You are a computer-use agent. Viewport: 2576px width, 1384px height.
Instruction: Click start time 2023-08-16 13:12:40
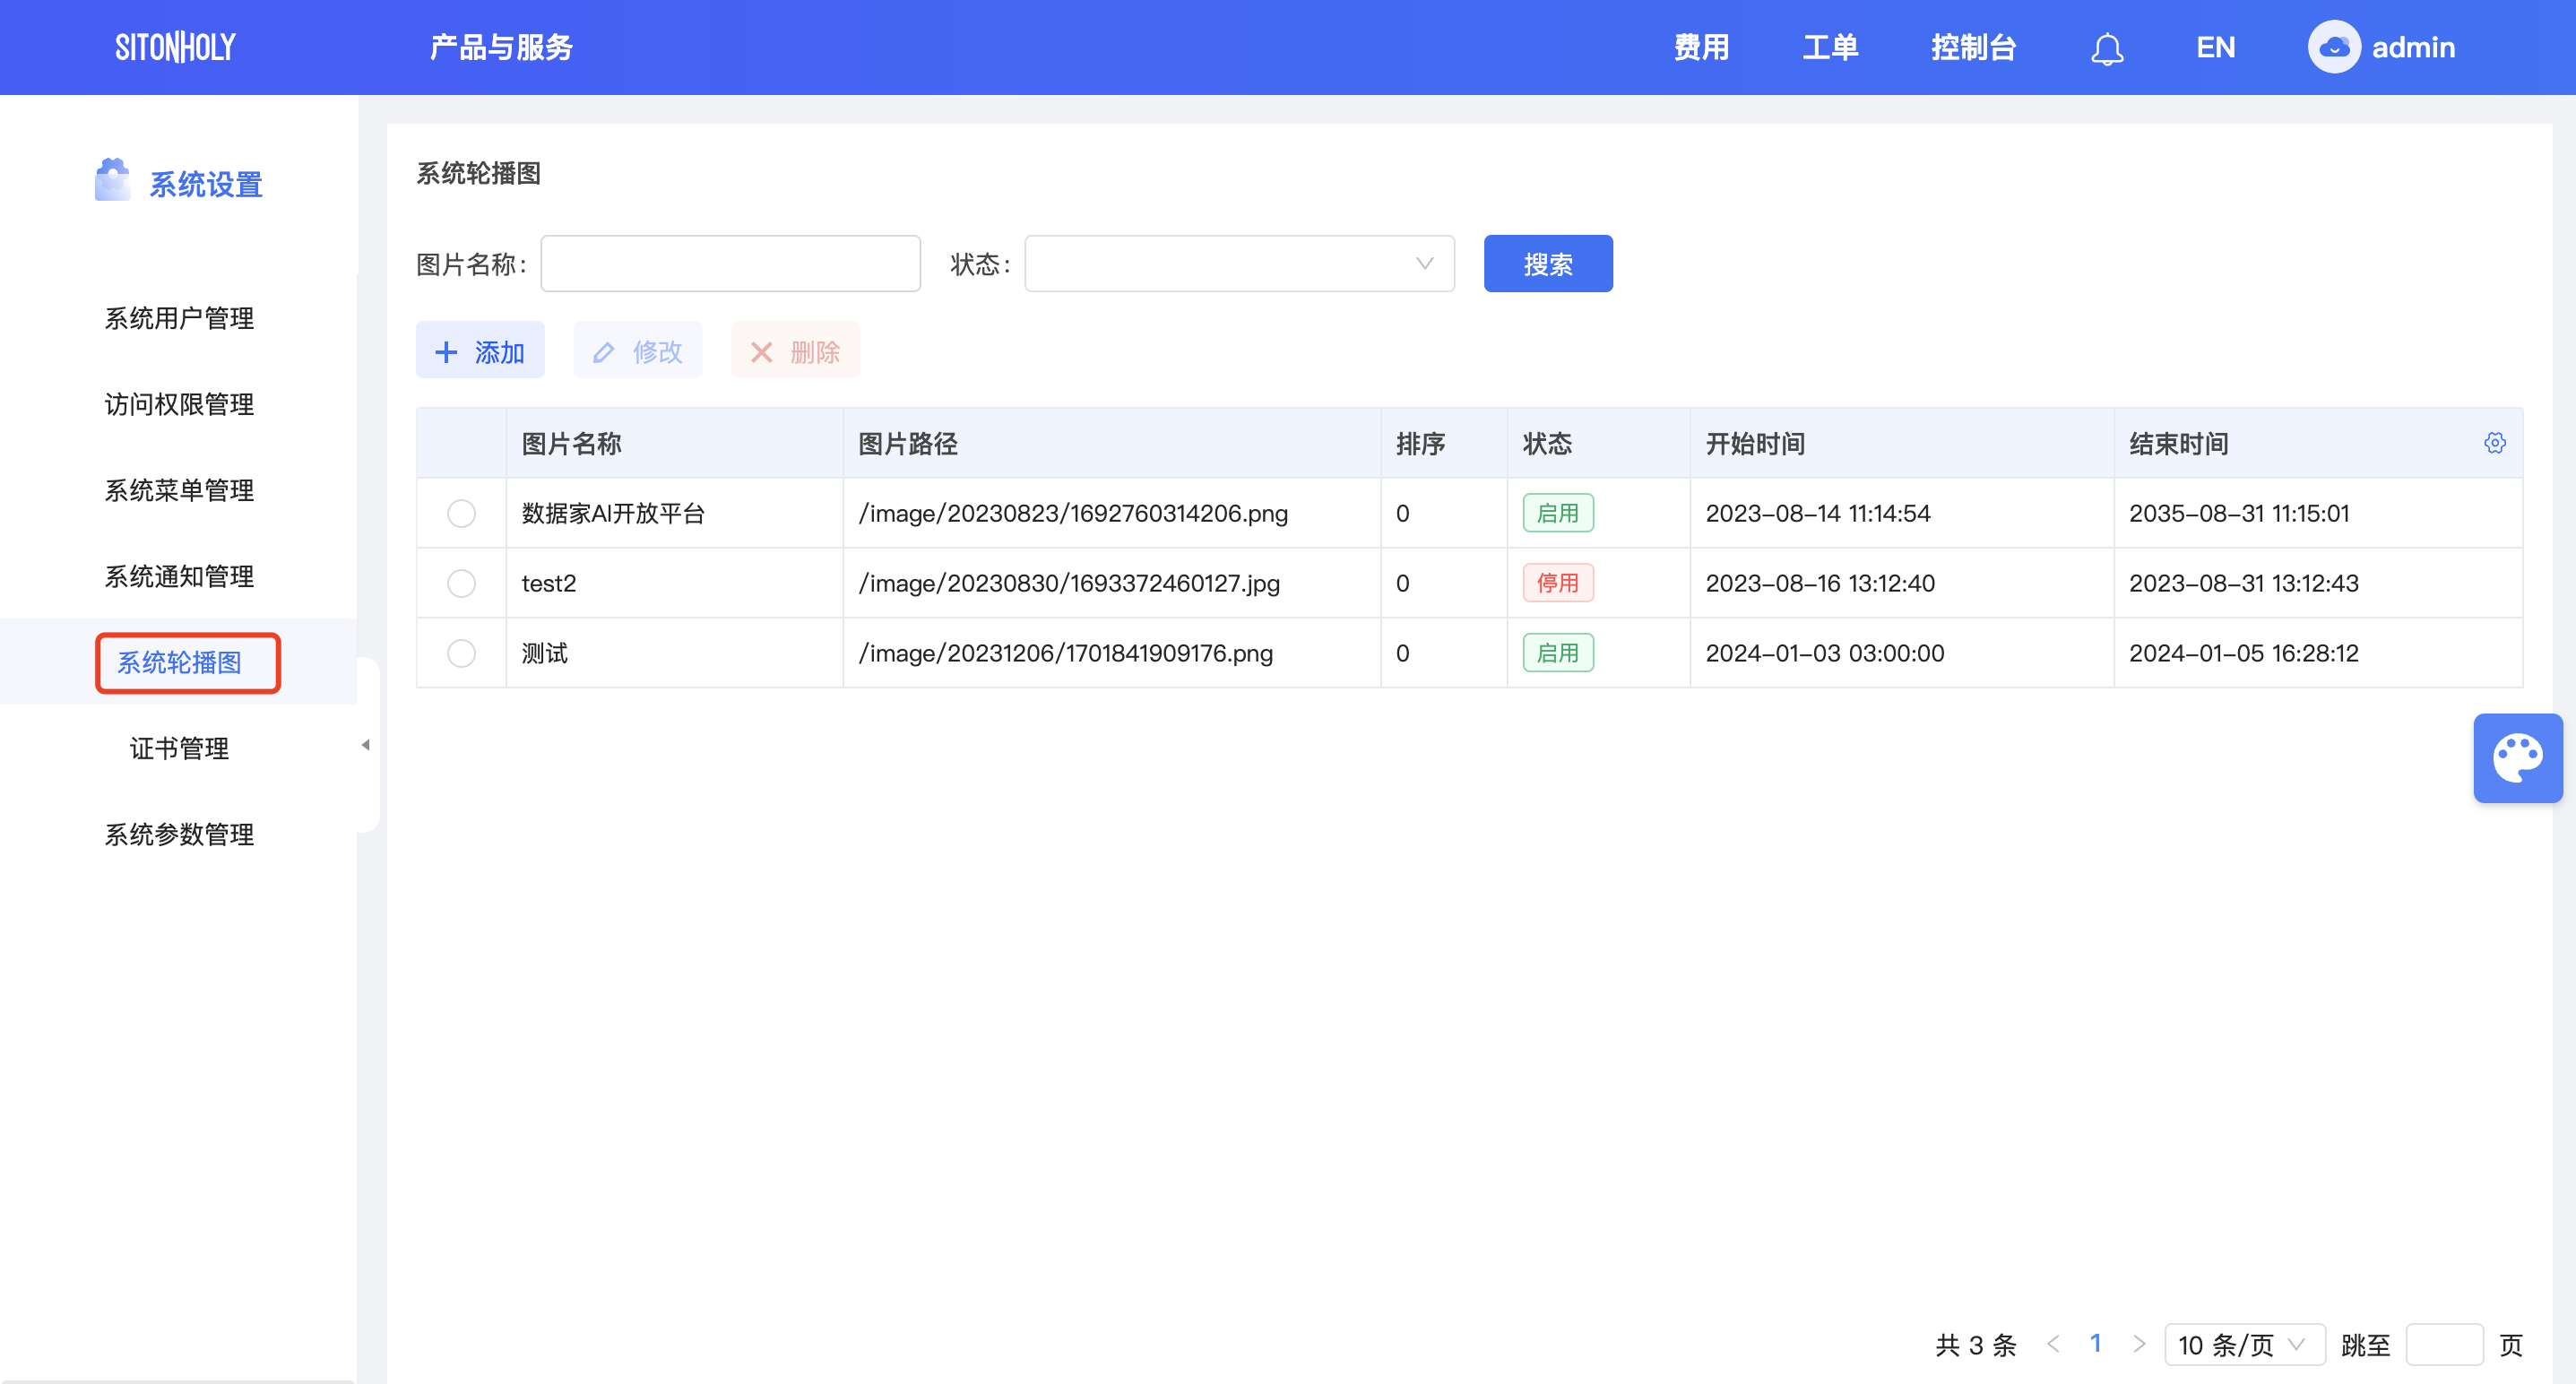click(1820, 583)
